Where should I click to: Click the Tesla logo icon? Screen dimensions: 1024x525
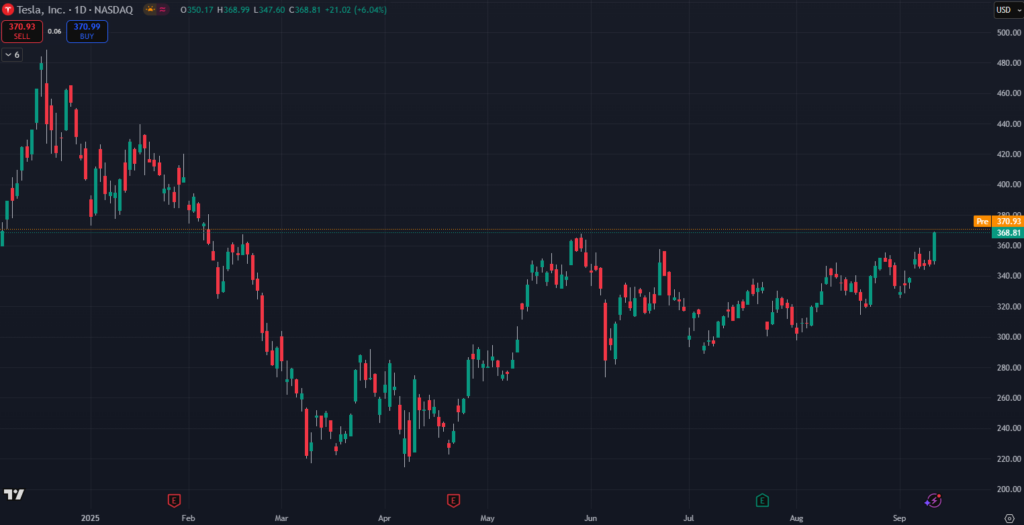coord(8,10)
